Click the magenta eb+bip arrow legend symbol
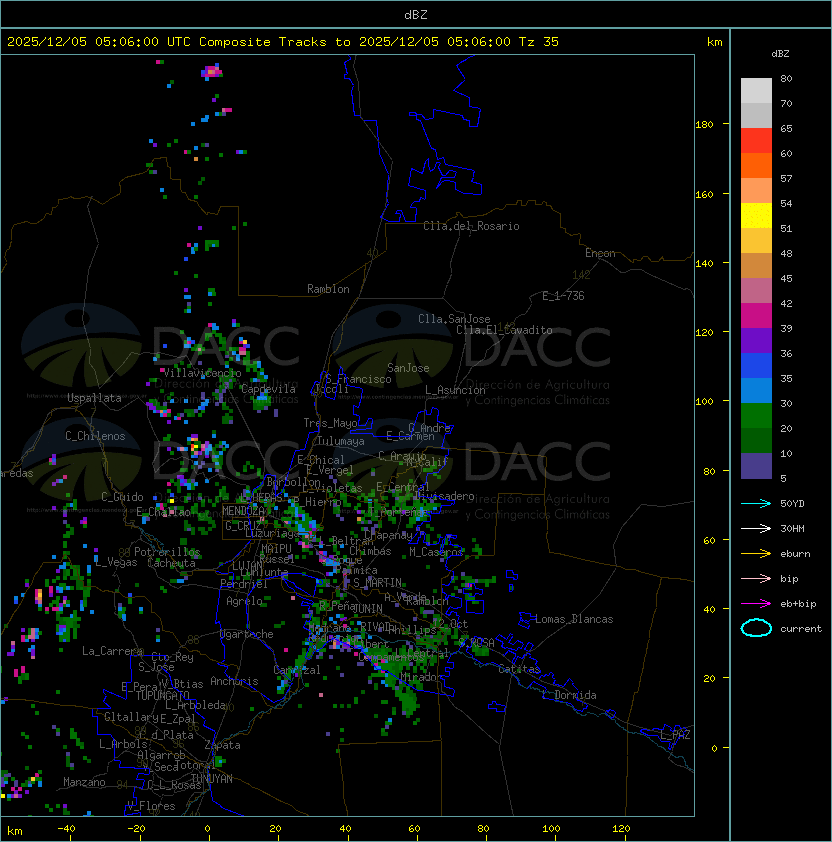This screenshot has width=832, height=842. tap(756, 604)
